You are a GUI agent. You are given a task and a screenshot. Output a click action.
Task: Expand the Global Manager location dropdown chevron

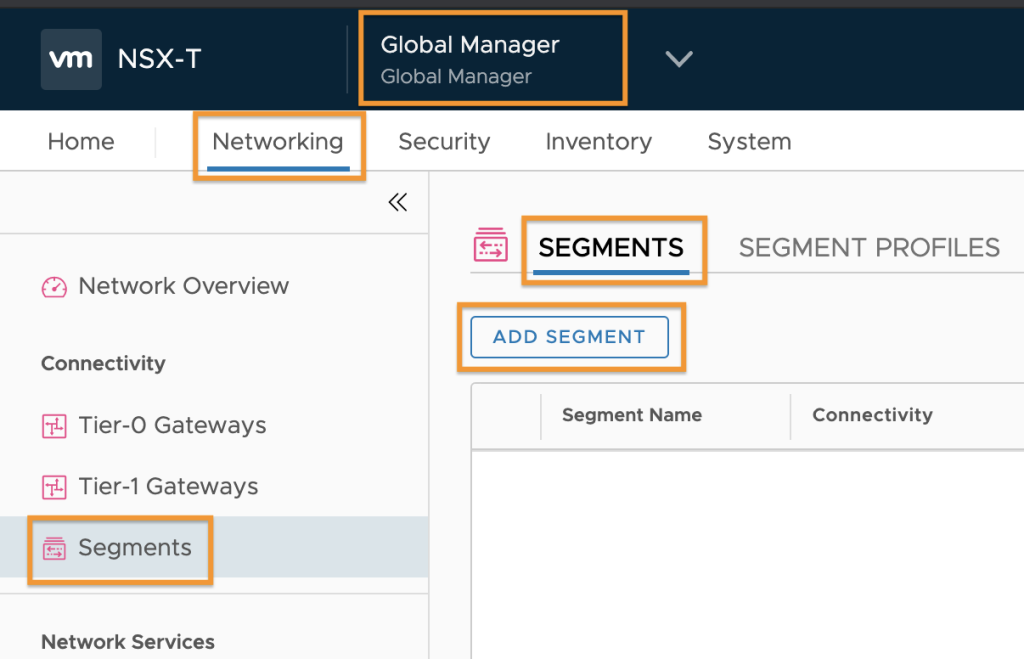click(679, 59)
